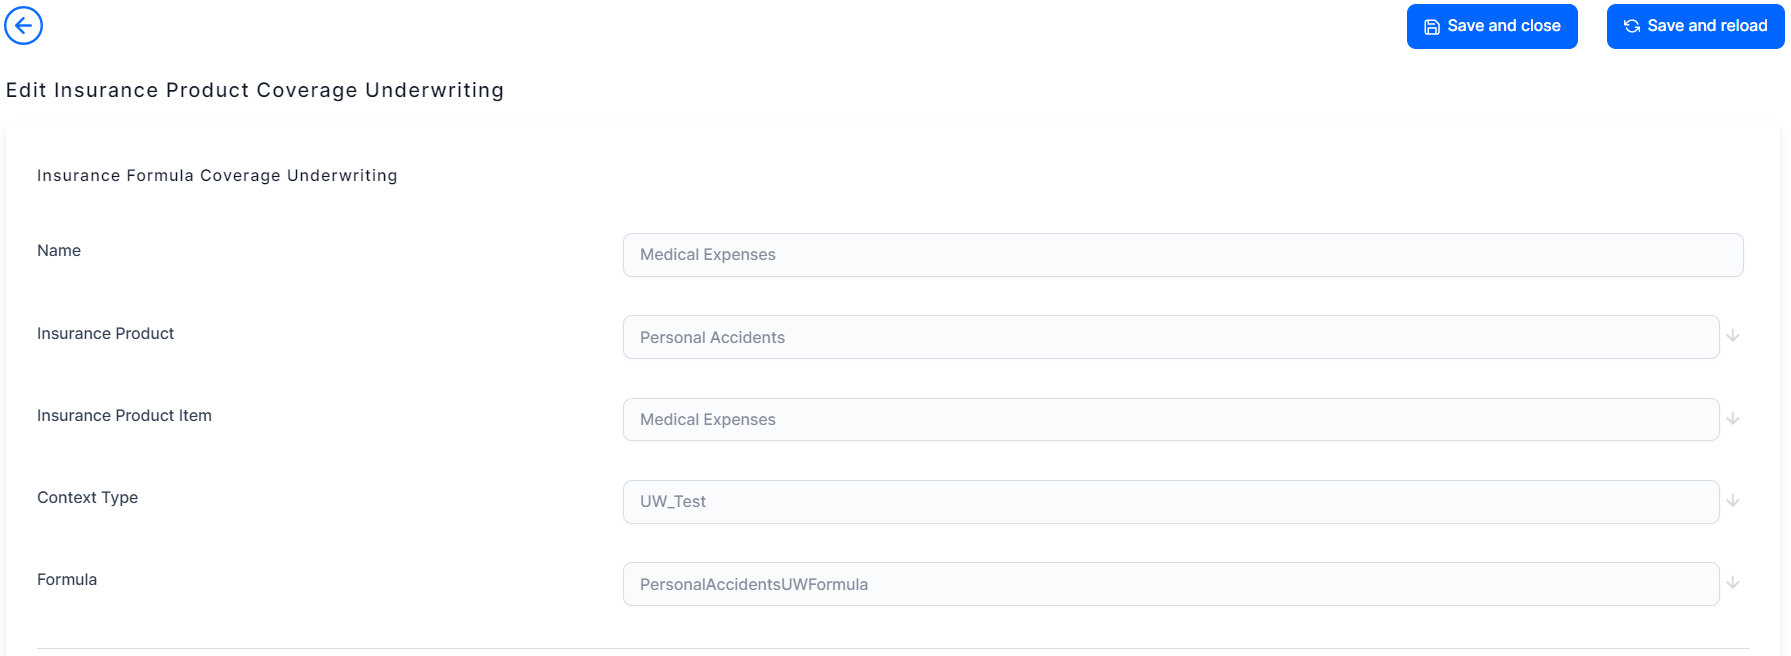
Task: Click the Insurance Formula Coverage Underwriting section heading
Action: click(217, 176)
